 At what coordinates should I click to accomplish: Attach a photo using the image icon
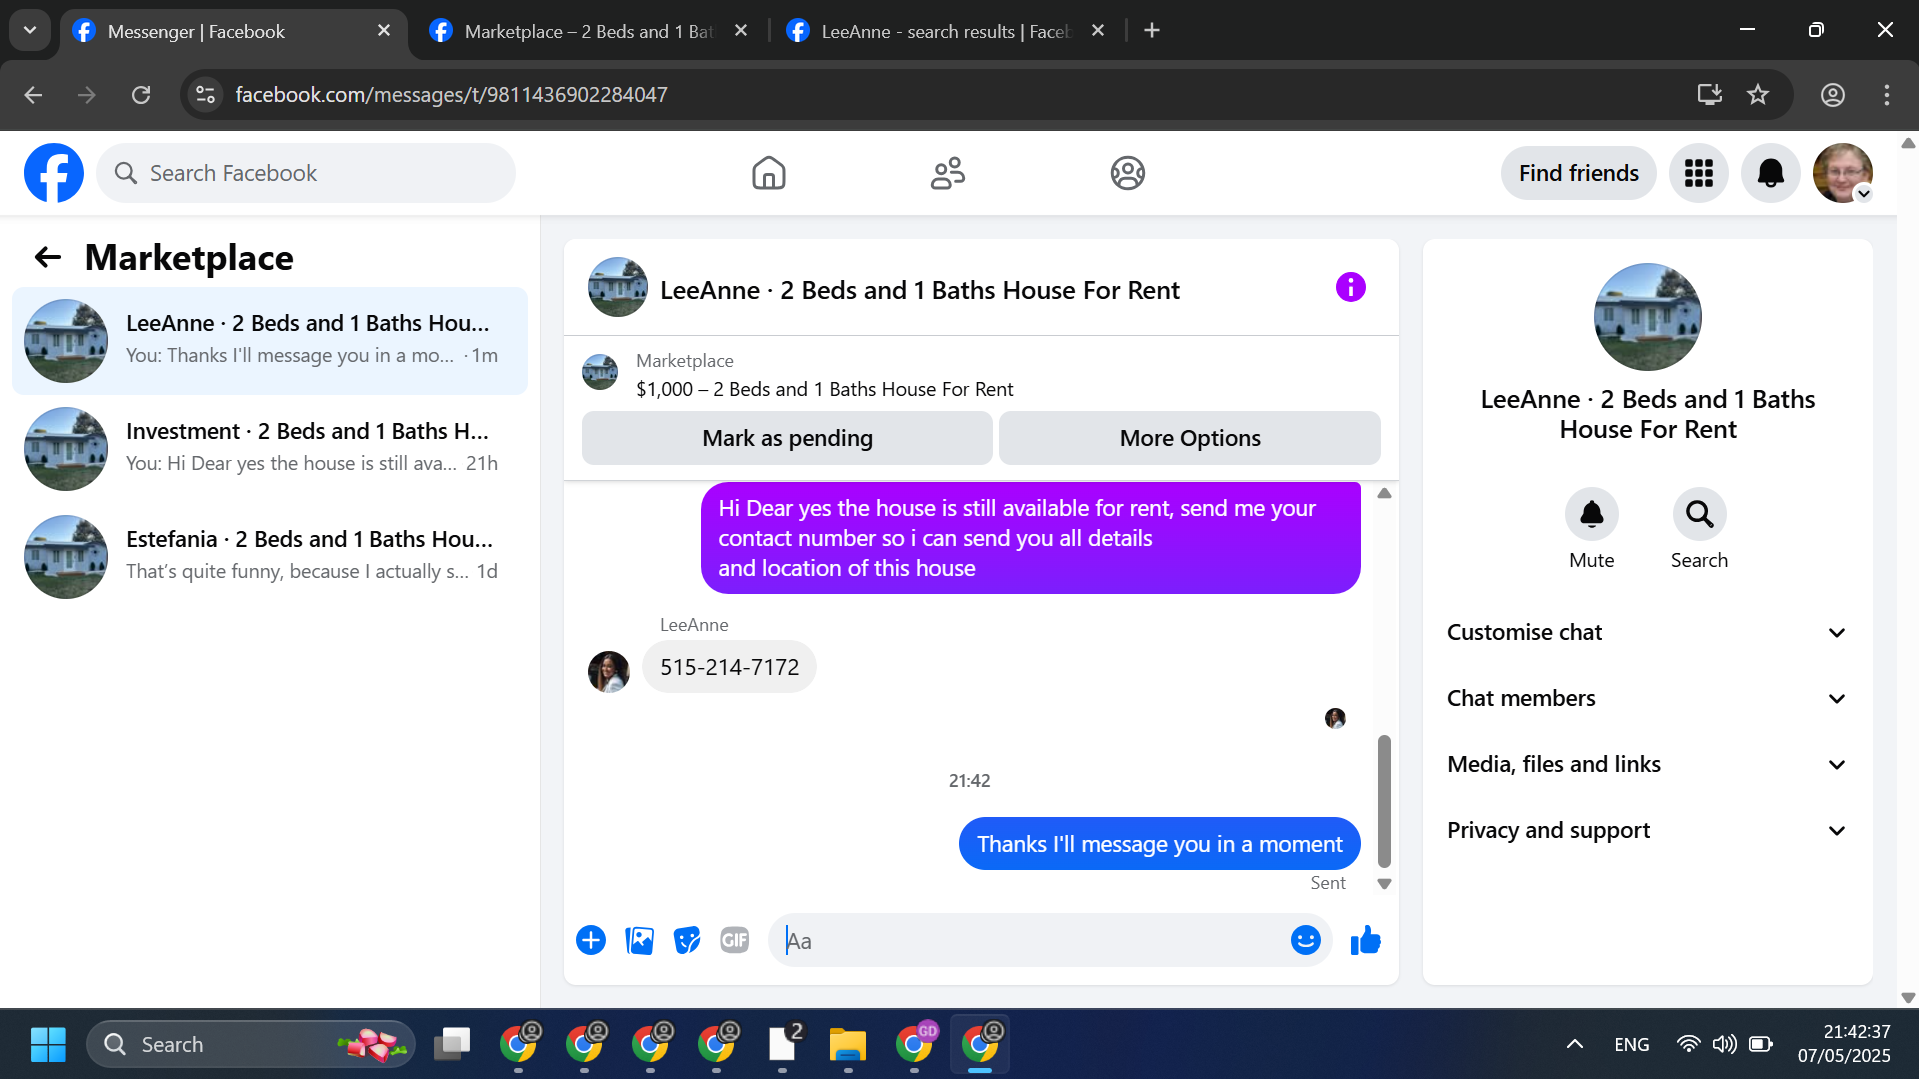click(639, 940)
